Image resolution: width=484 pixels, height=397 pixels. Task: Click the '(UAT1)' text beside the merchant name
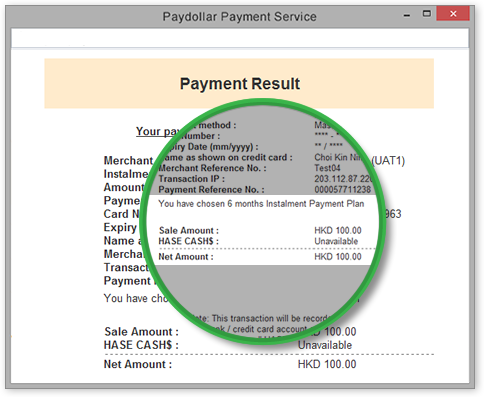click(x=388, y=161)
